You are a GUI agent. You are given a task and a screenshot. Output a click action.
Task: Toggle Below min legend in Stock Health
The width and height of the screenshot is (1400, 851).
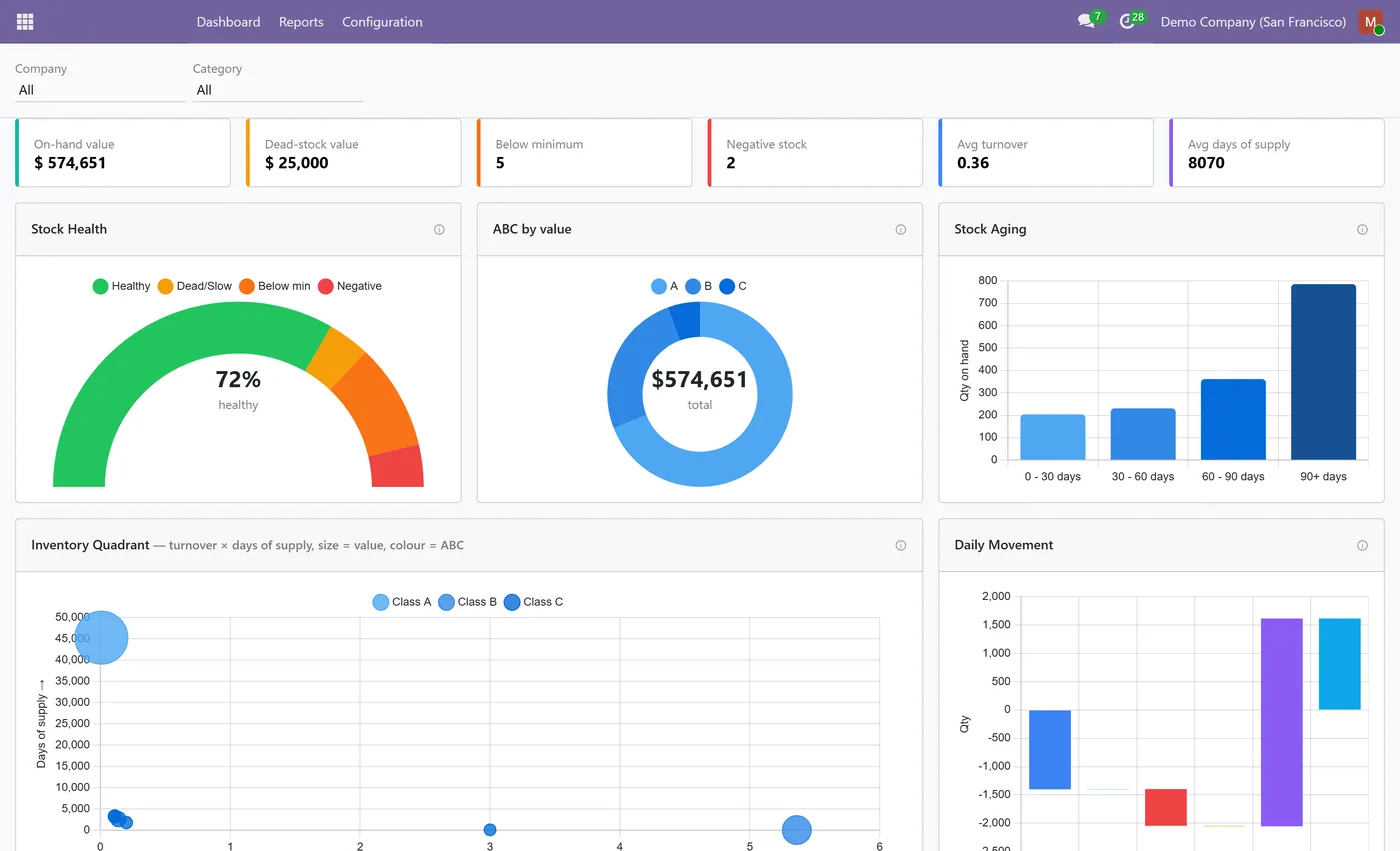click(x=275, y=286)
